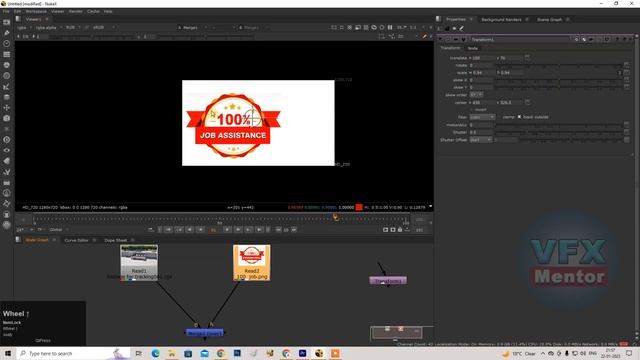Click the rotate slider
The height and width of the screenshot is (360, 640).
[x=558, y=65]
